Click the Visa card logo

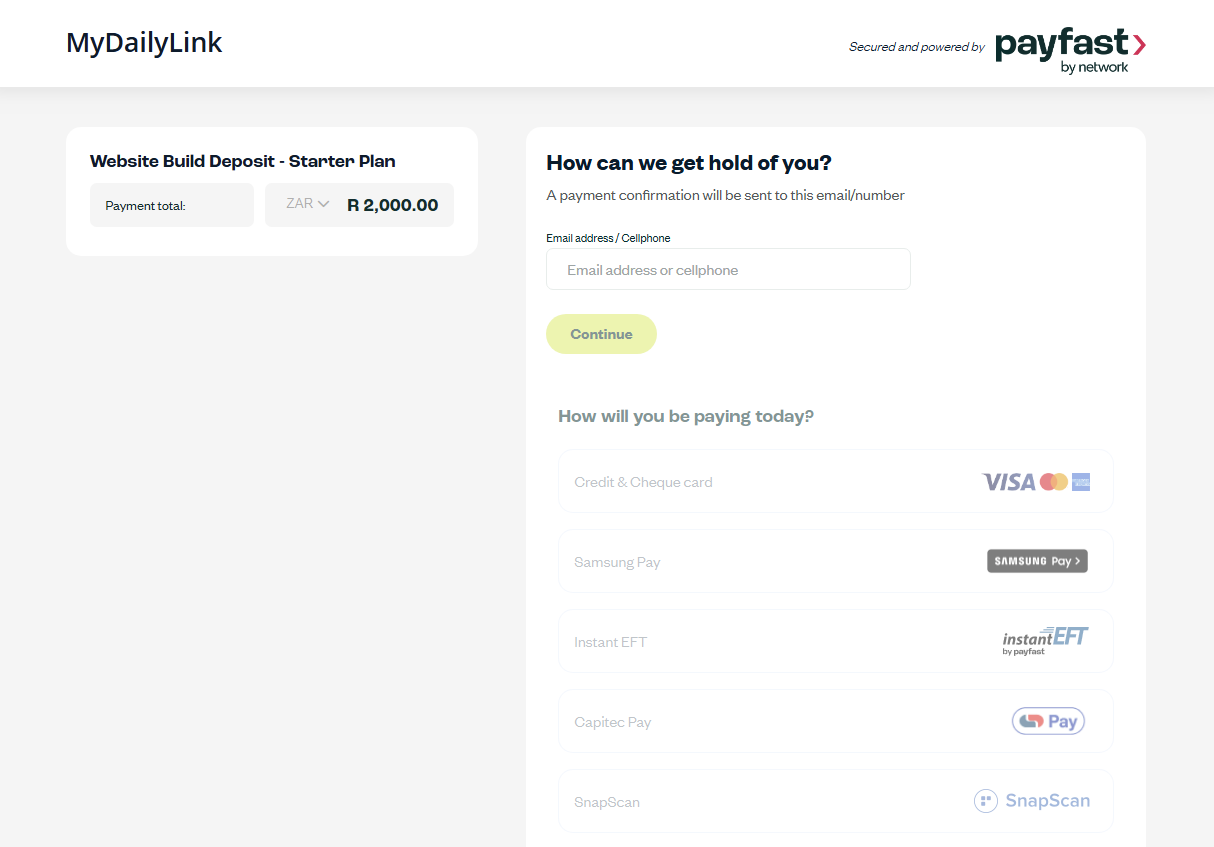tap(1008, 482)
